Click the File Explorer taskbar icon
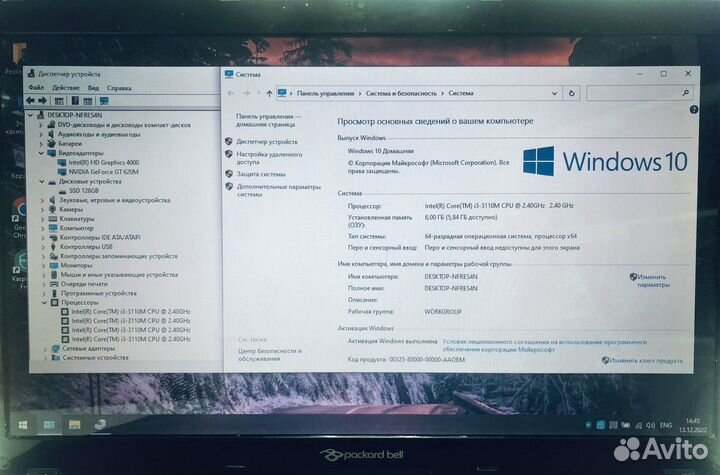The image size is (720, 475). [74, 424]
